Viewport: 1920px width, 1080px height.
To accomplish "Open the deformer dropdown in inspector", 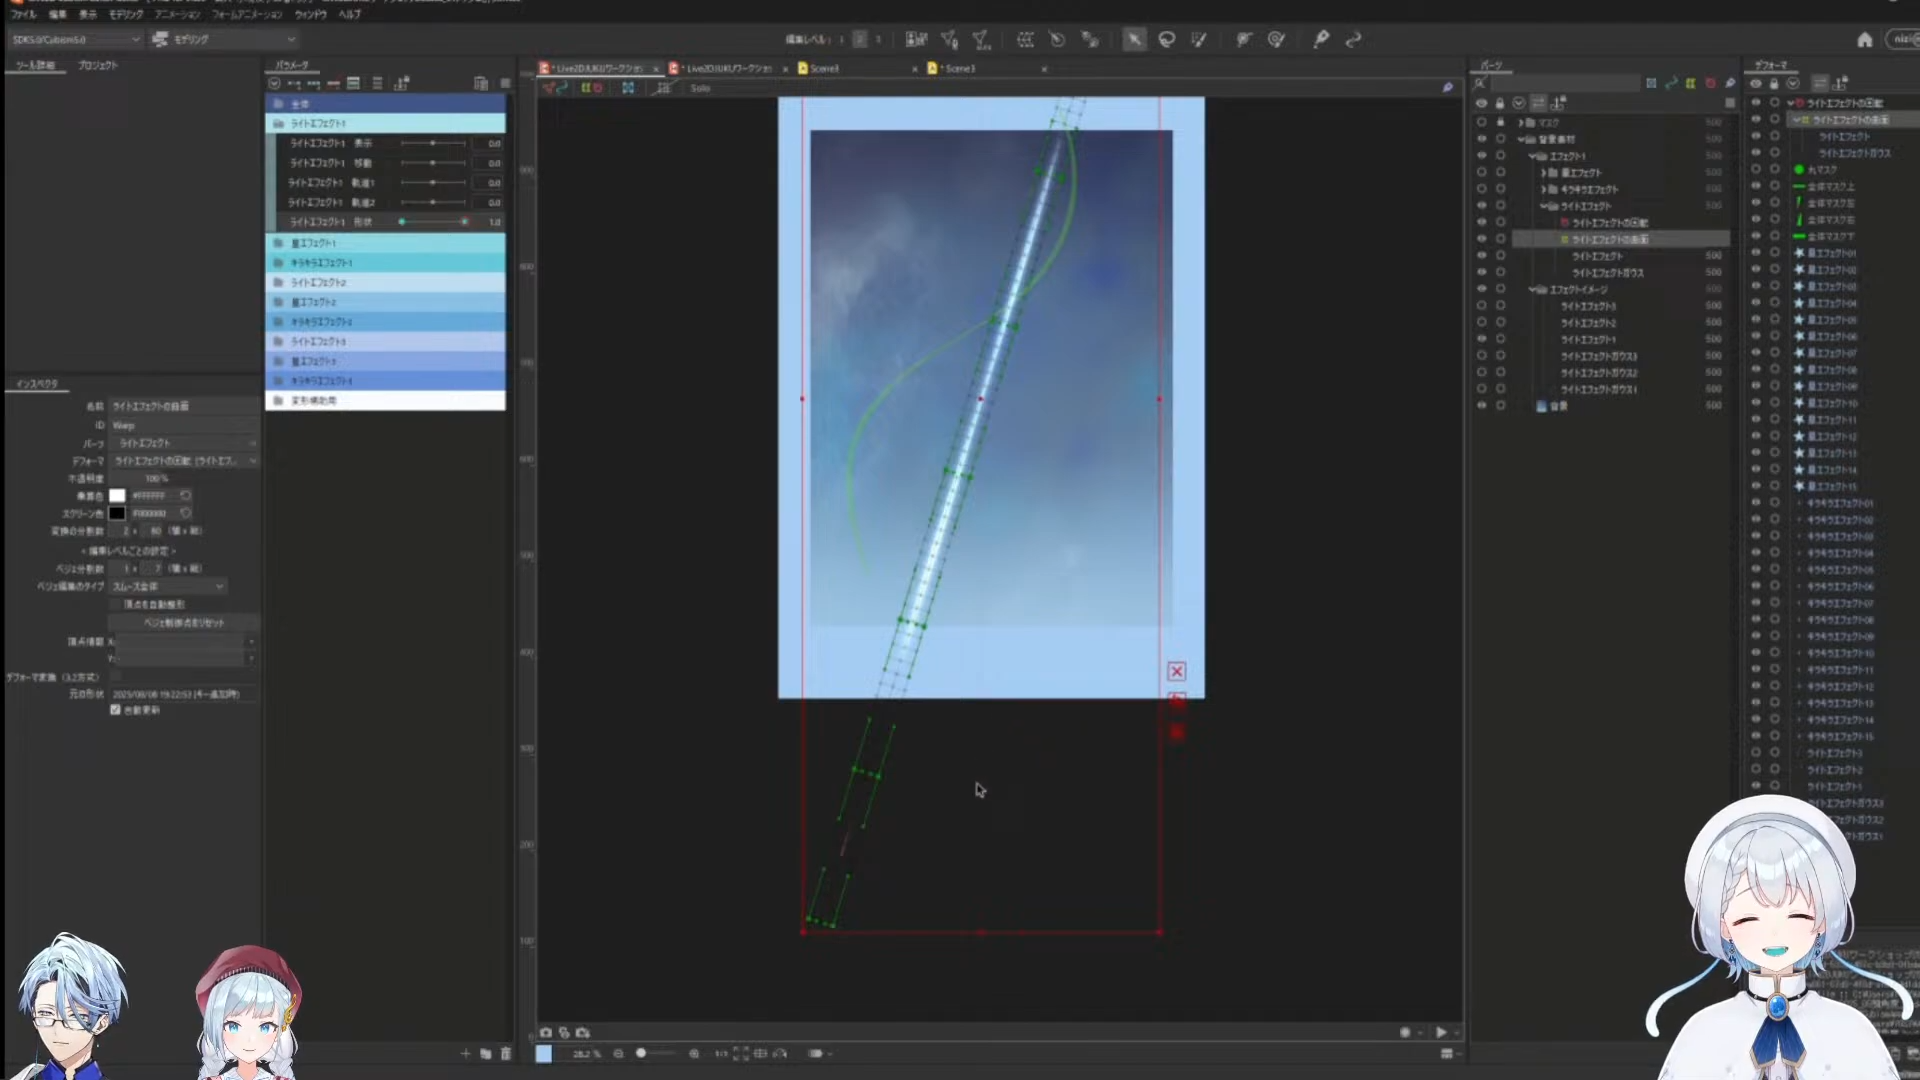I will [184, 461].
